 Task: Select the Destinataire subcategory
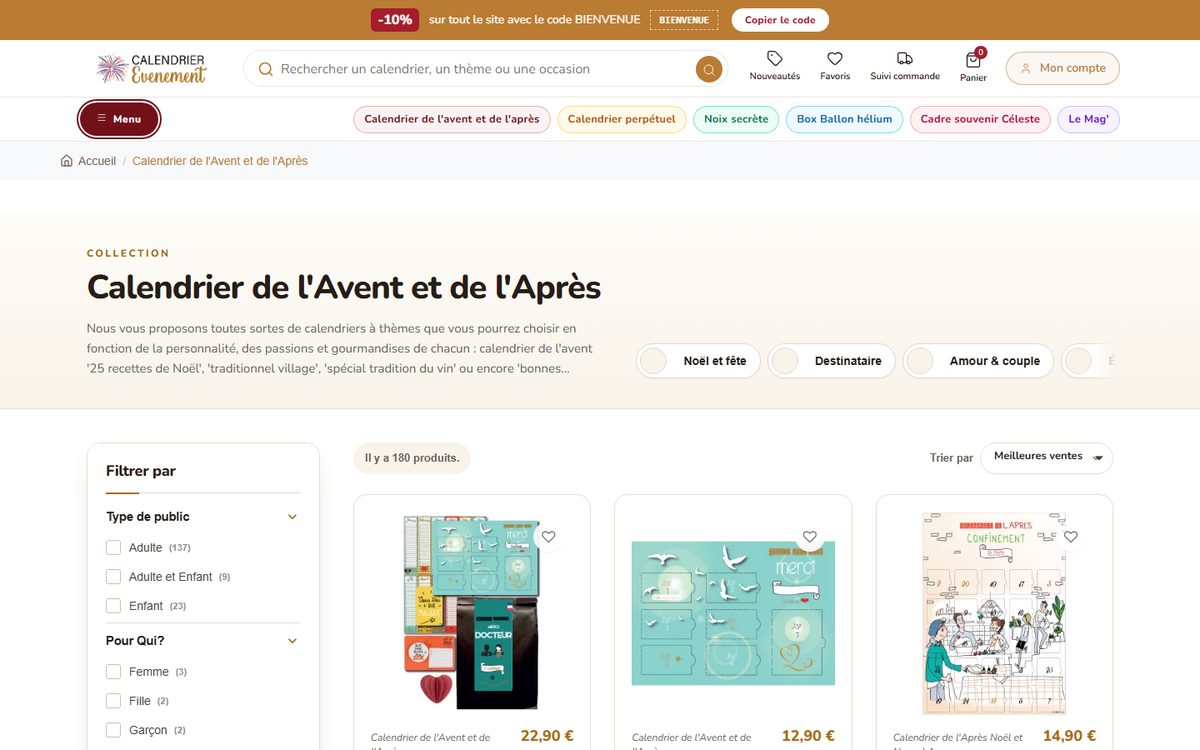(x=832, y=361)
